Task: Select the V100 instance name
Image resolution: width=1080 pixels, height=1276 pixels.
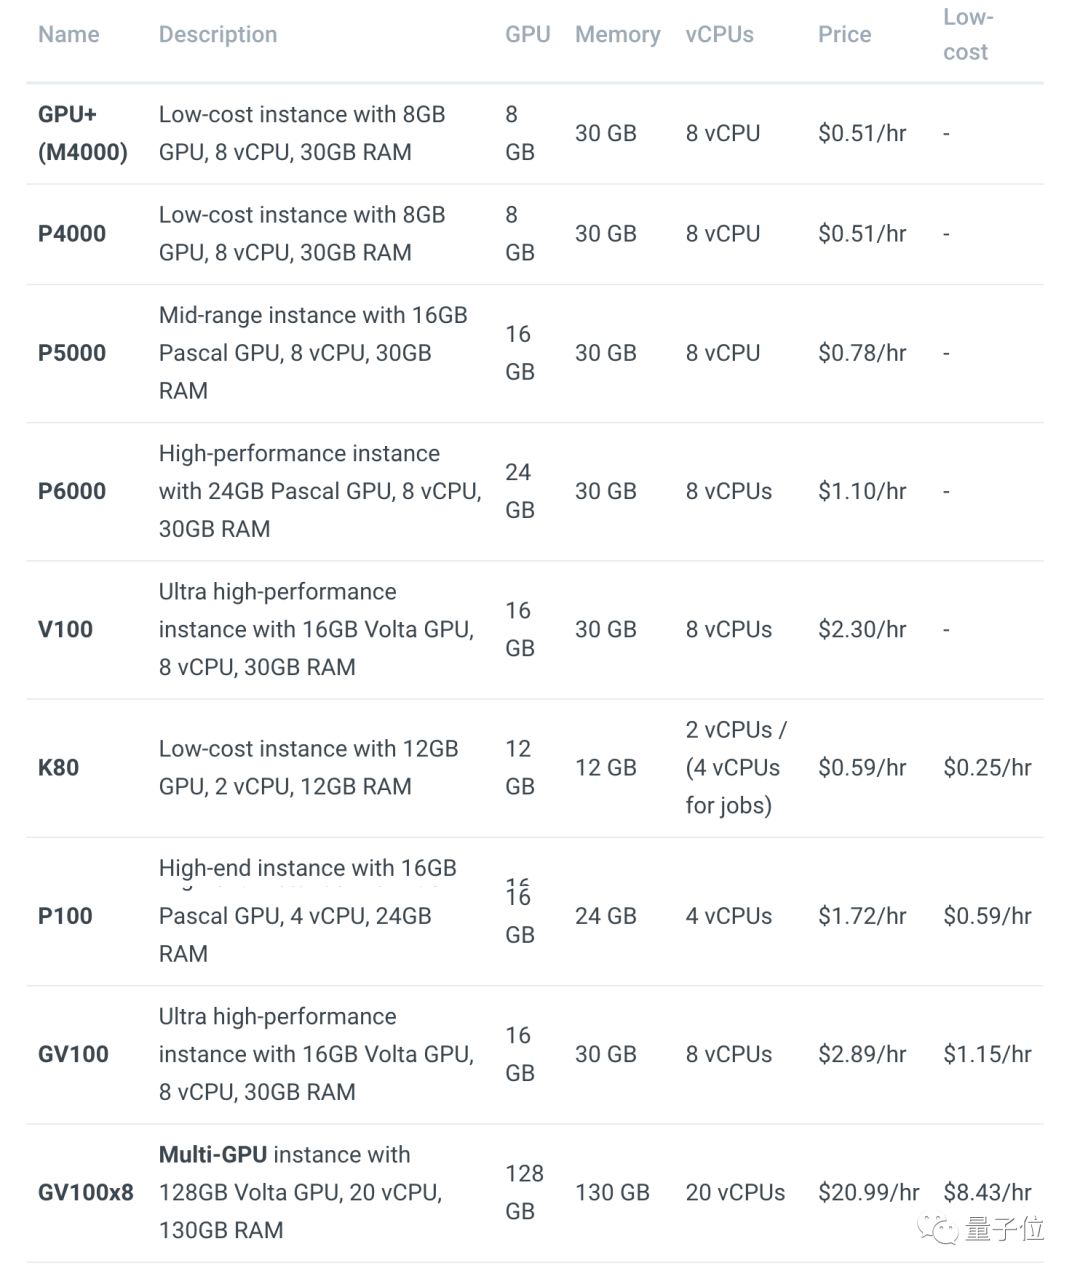Action: click(65, 629)
